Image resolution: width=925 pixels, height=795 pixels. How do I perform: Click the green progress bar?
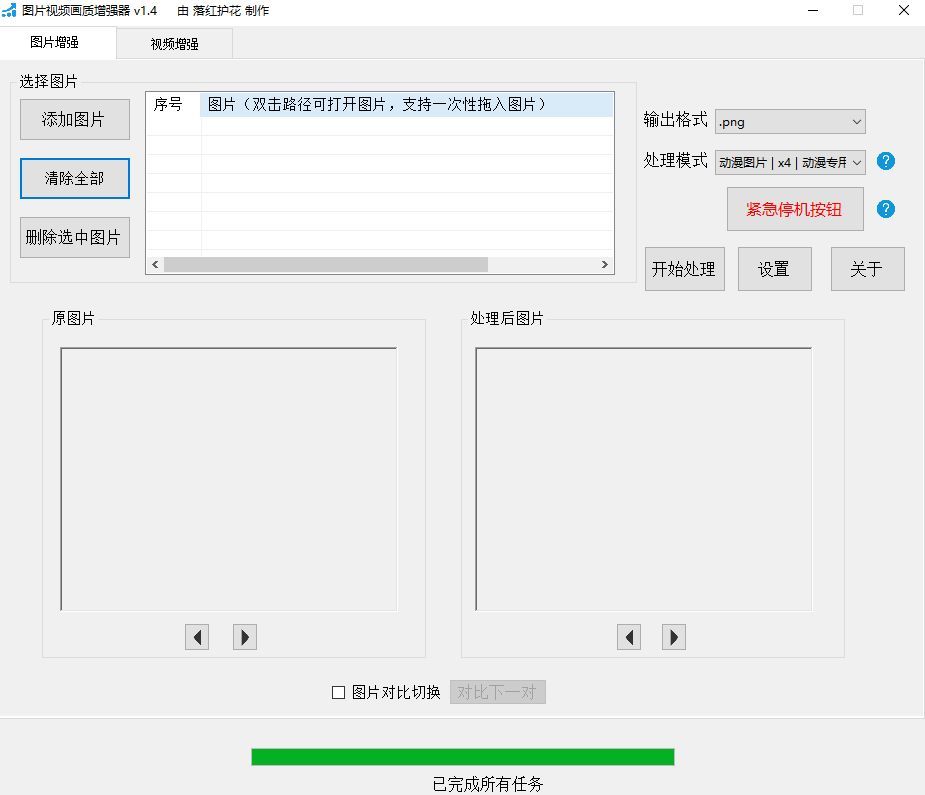[x=462, y=755]
